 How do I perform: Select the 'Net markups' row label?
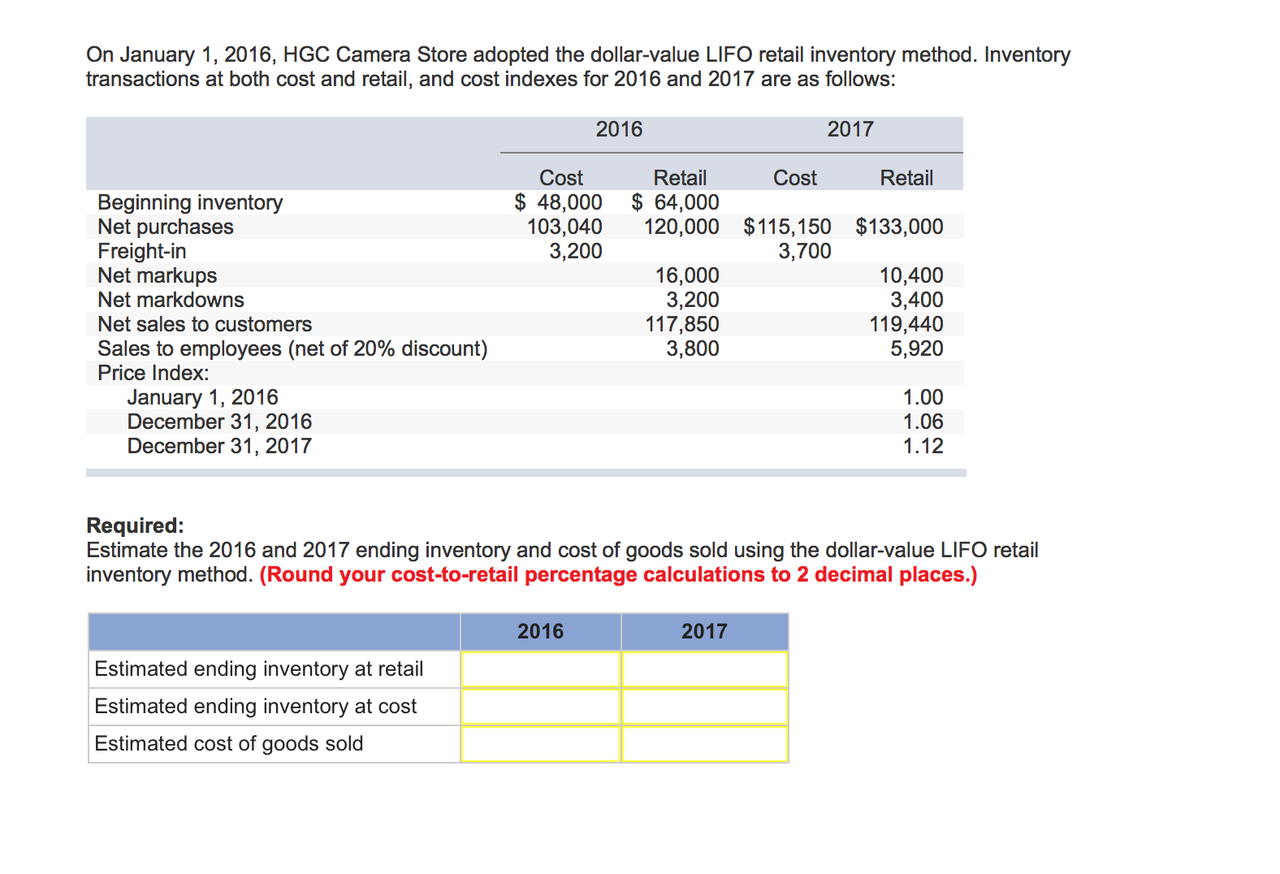point(157,275)
